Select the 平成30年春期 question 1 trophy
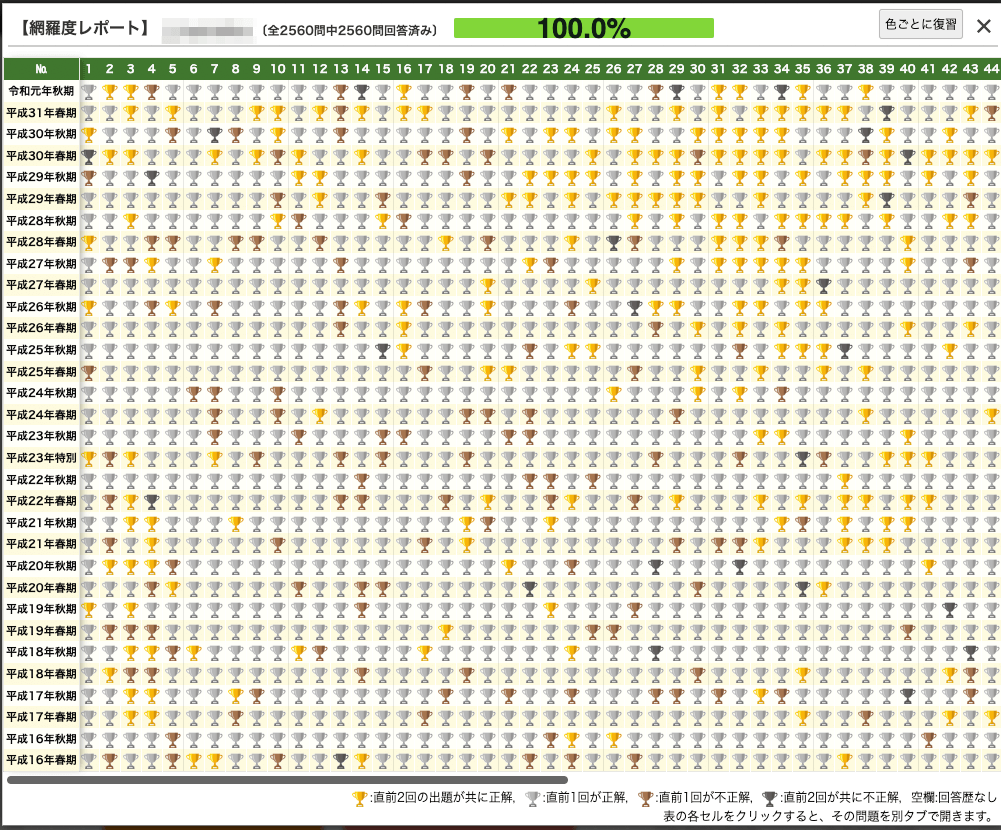This screenshot has height=830, width=1001. [x=88, y=156]
